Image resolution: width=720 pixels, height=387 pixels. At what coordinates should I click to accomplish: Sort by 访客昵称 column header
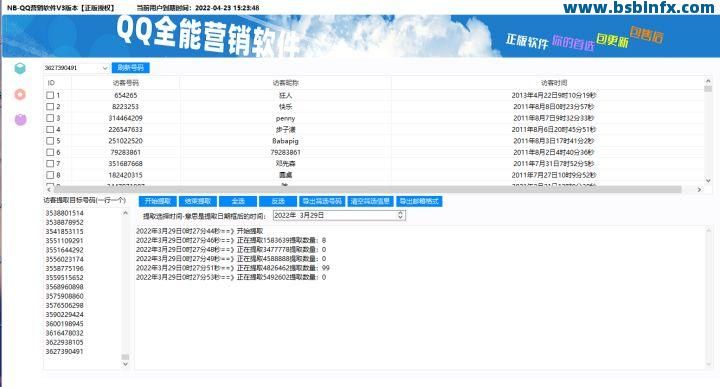click(x=285, y=83)
